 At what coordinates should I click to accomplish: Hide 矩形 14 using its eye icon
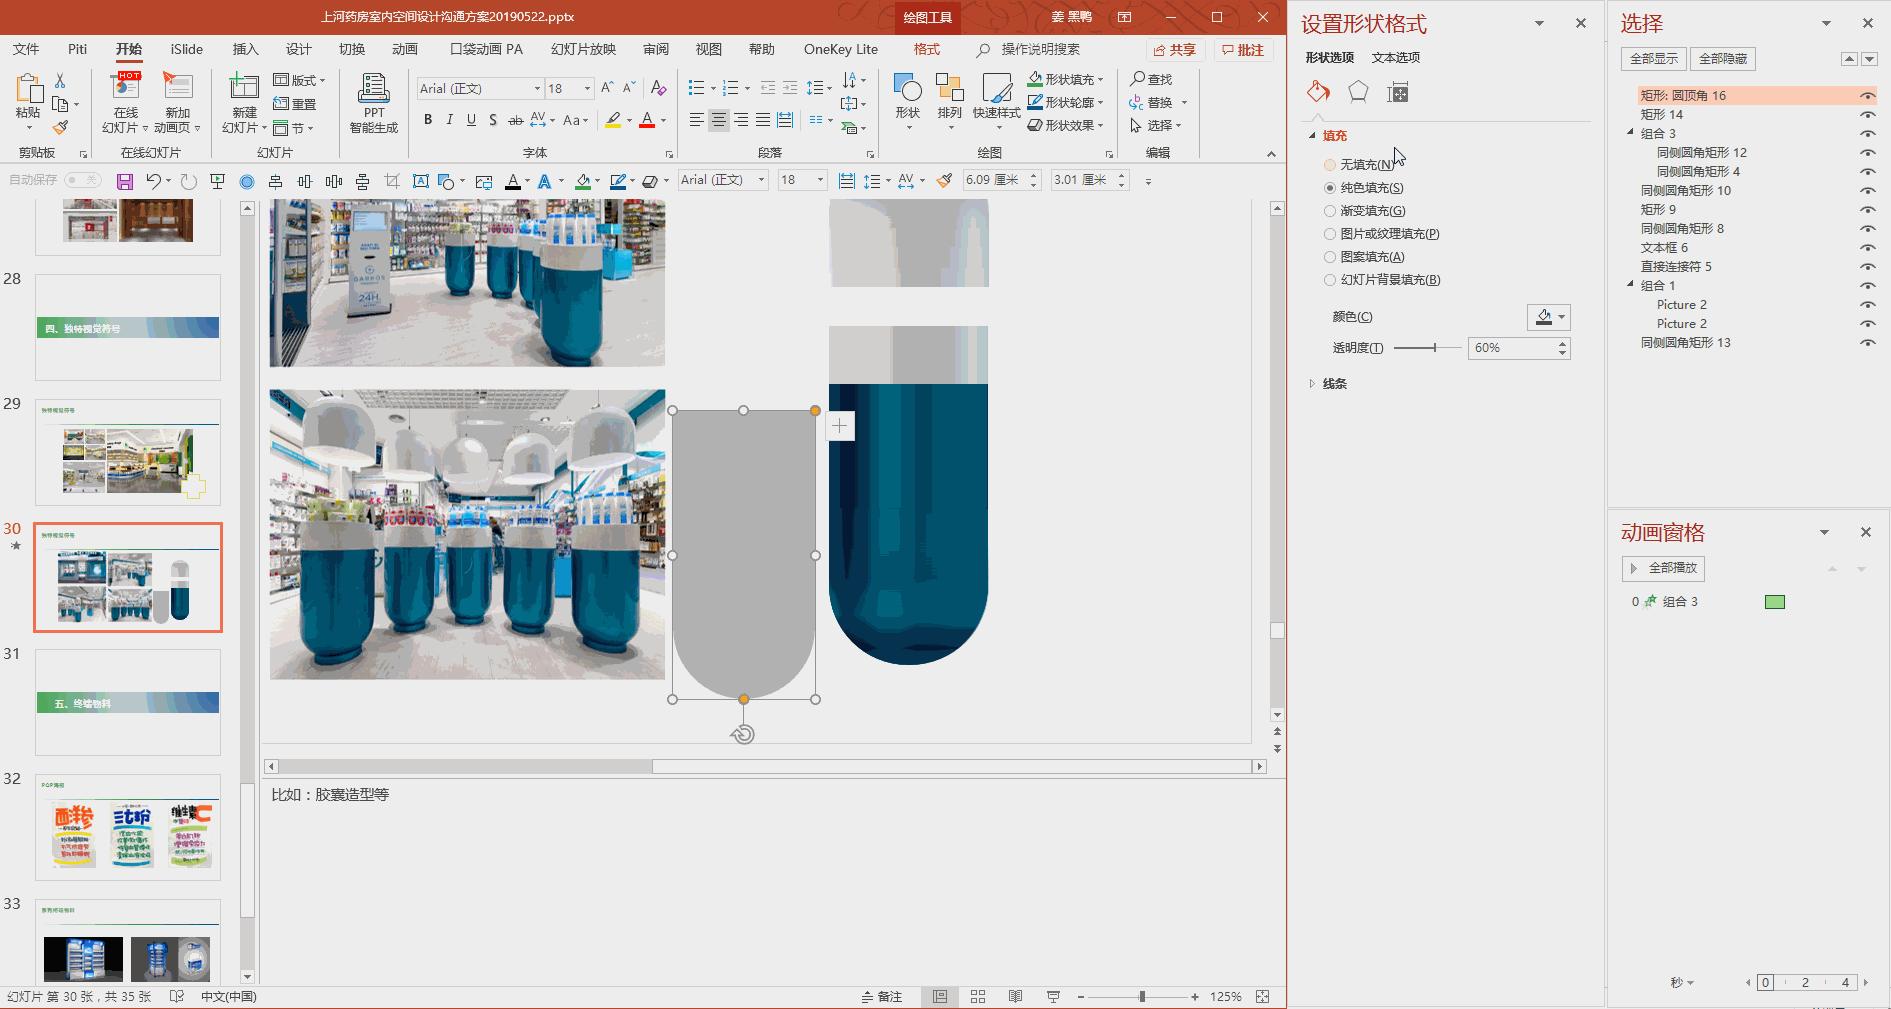coord(1866,115)
